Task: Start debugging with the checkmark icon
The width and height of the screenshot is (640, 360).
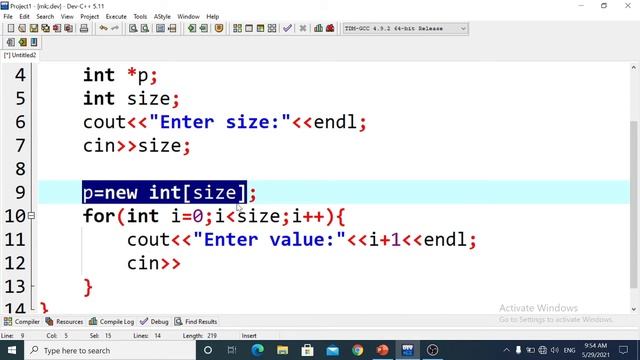Action: [287, 28]
